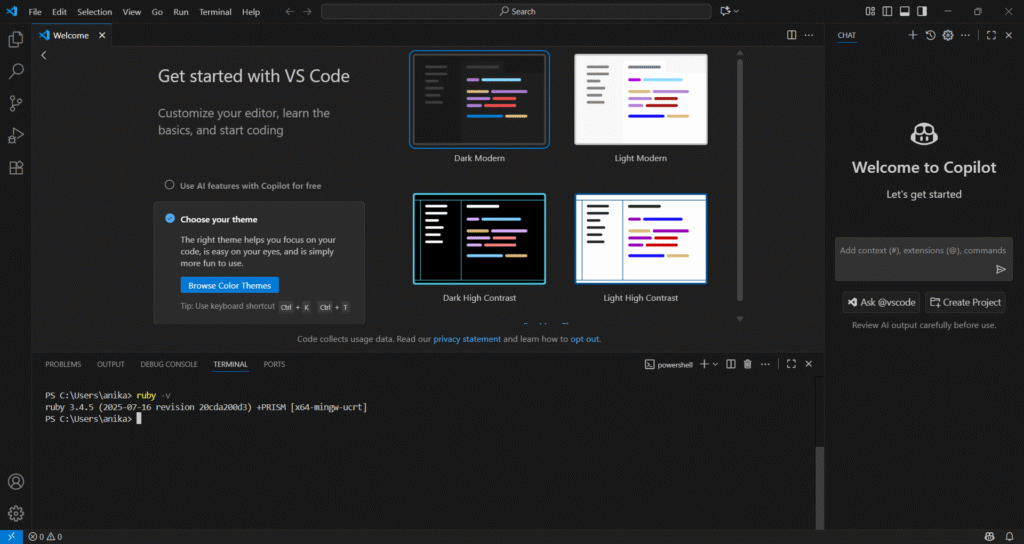Choose the Light Modern theme preview

[640, 99]
